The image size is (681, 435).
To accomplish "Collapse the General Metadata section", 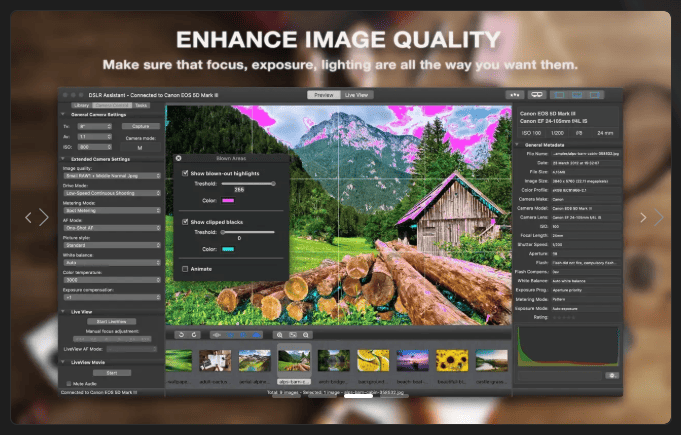I will tap(517, 145).
